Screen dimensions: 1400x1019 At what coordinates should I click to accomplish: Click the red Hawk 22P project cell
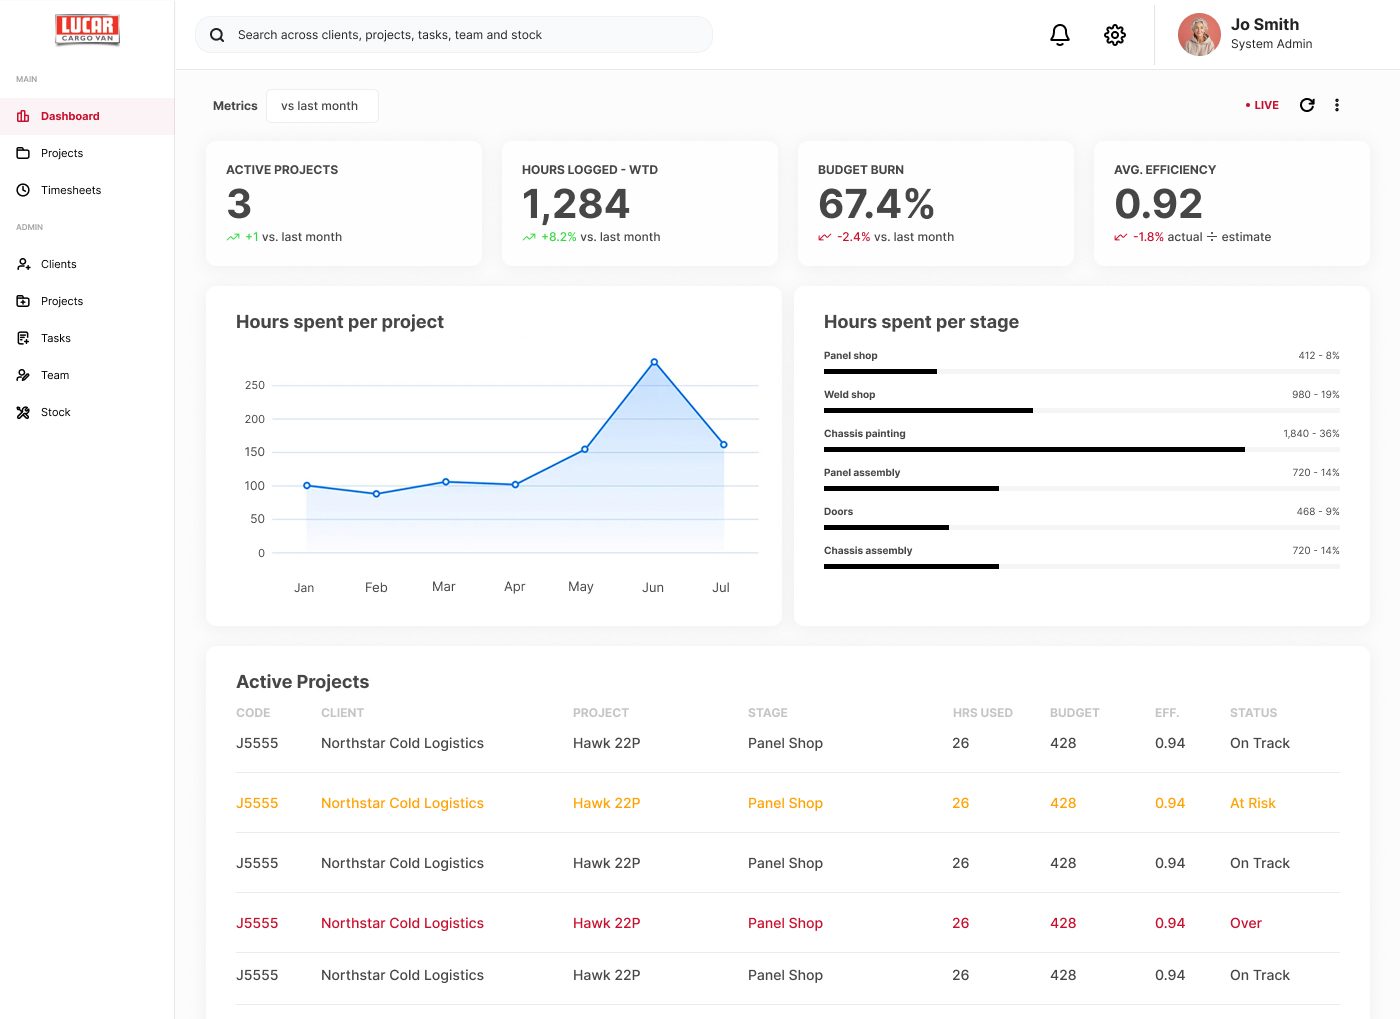click(607, 923)
